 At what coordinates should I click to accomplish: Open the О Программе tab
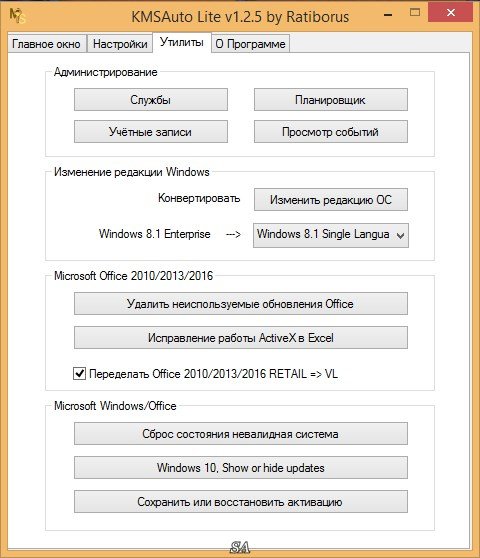pos(250,44)
